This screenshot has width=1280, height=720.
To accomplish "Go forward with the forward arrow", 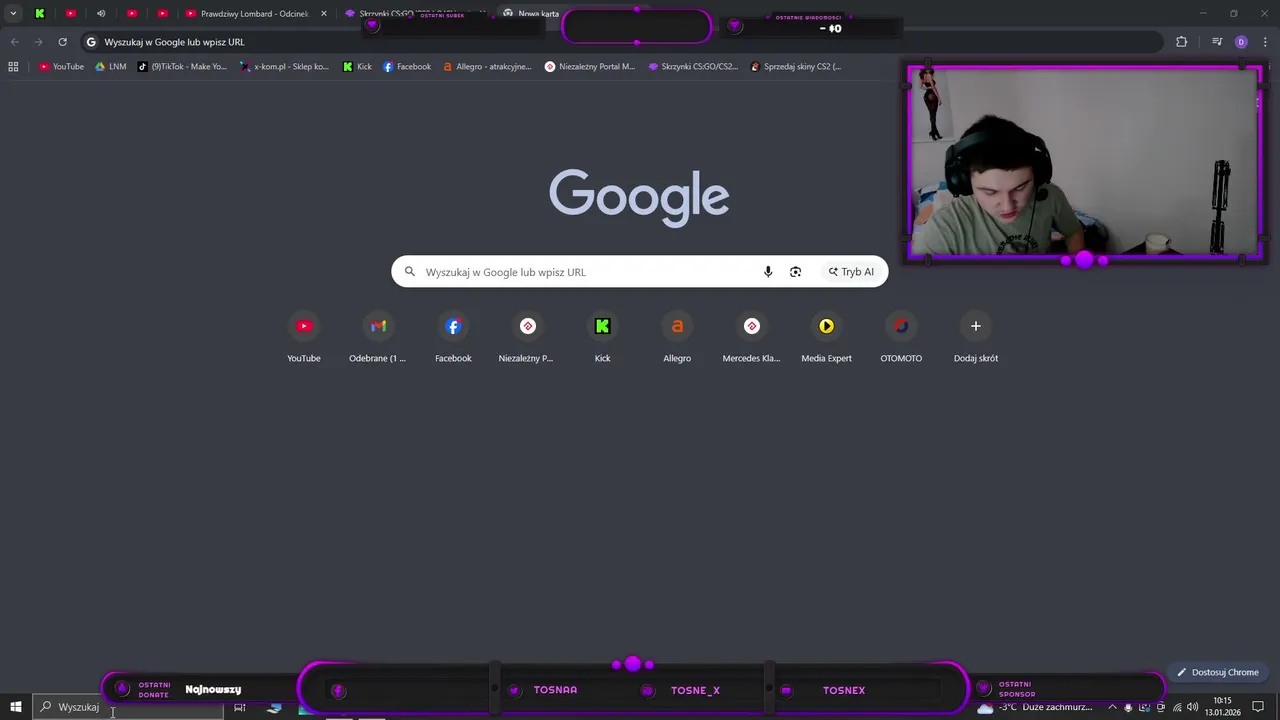I will point(38,42).
